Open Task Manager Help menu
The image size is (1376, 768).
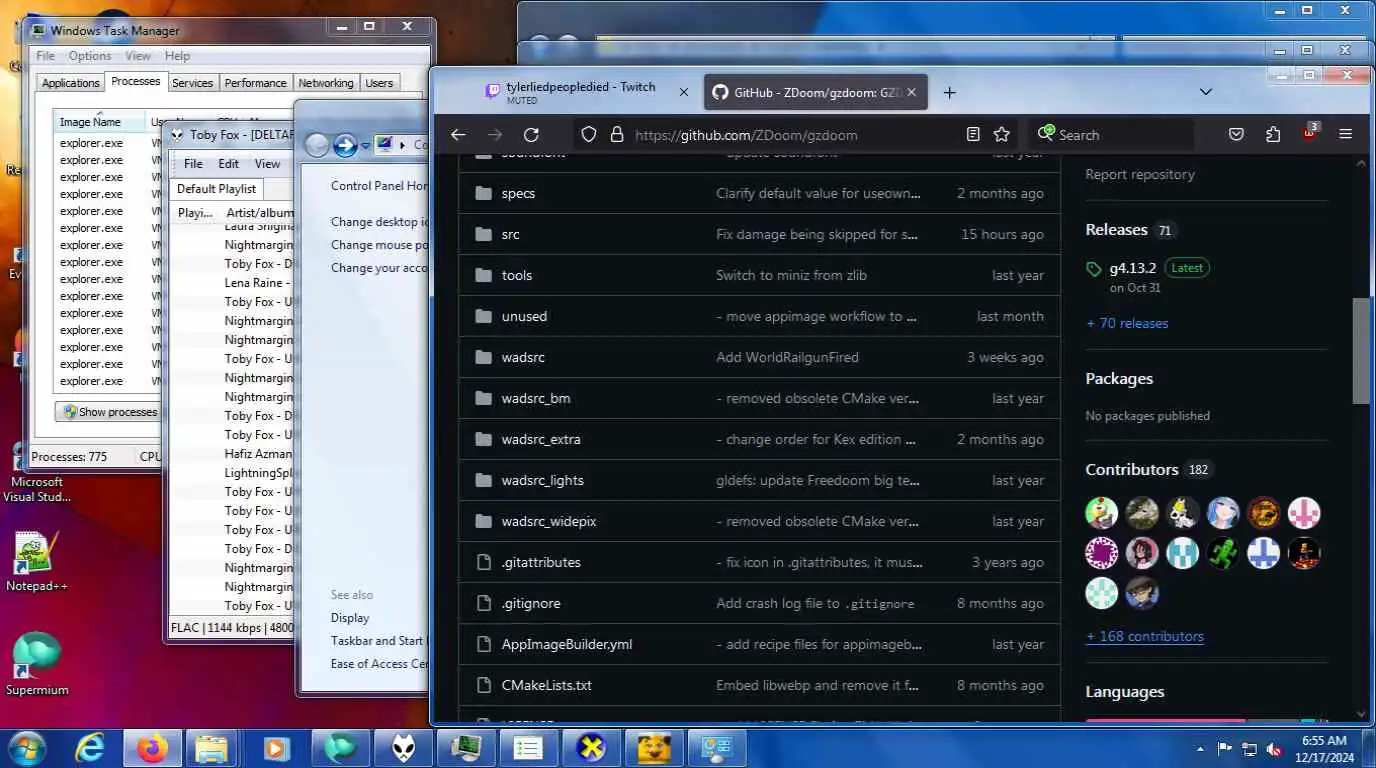pyautogui.click(x=177, y=56)
